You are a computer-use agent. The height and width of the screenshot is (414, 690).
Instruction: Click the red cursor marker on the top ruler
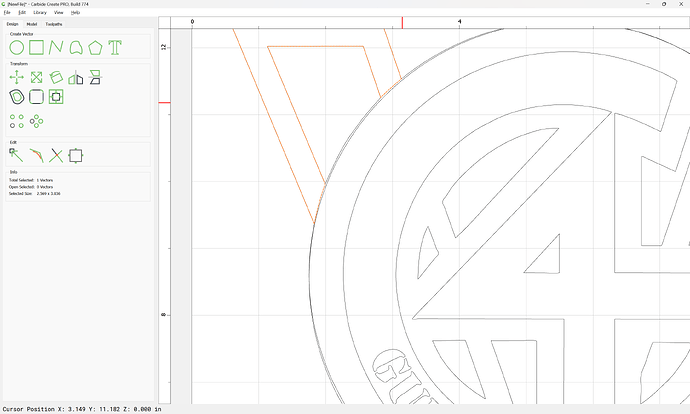coord(402,23)
